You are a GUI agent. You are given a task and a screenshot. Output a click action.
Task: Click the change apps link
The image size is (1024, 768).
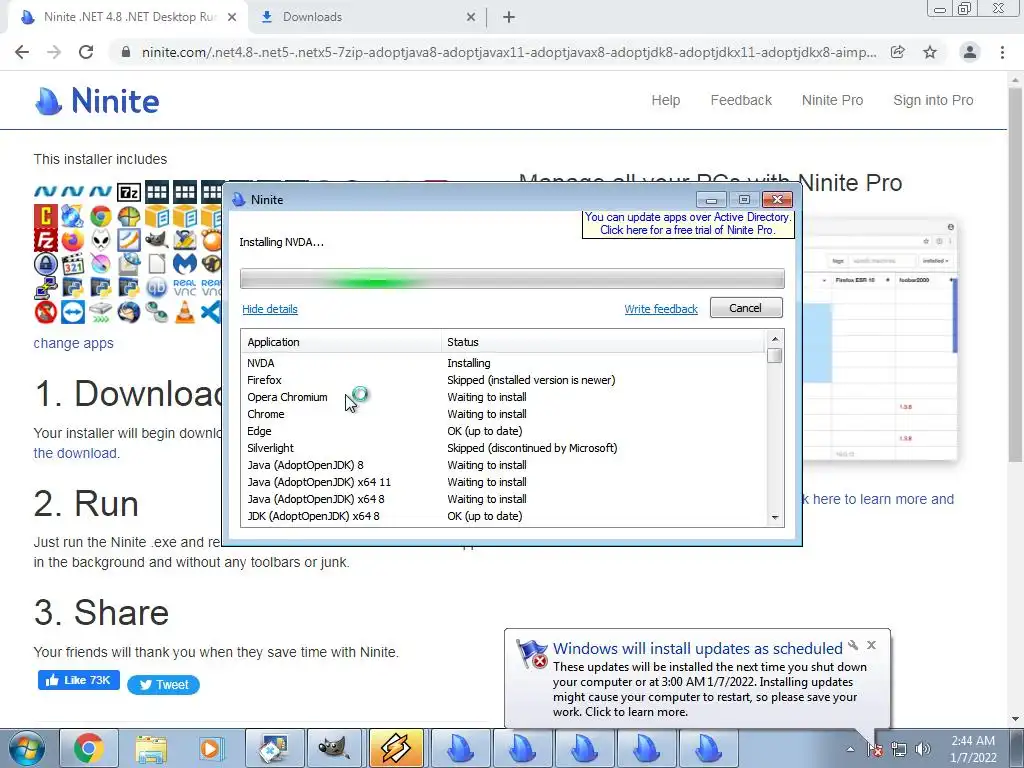point(73,343)
